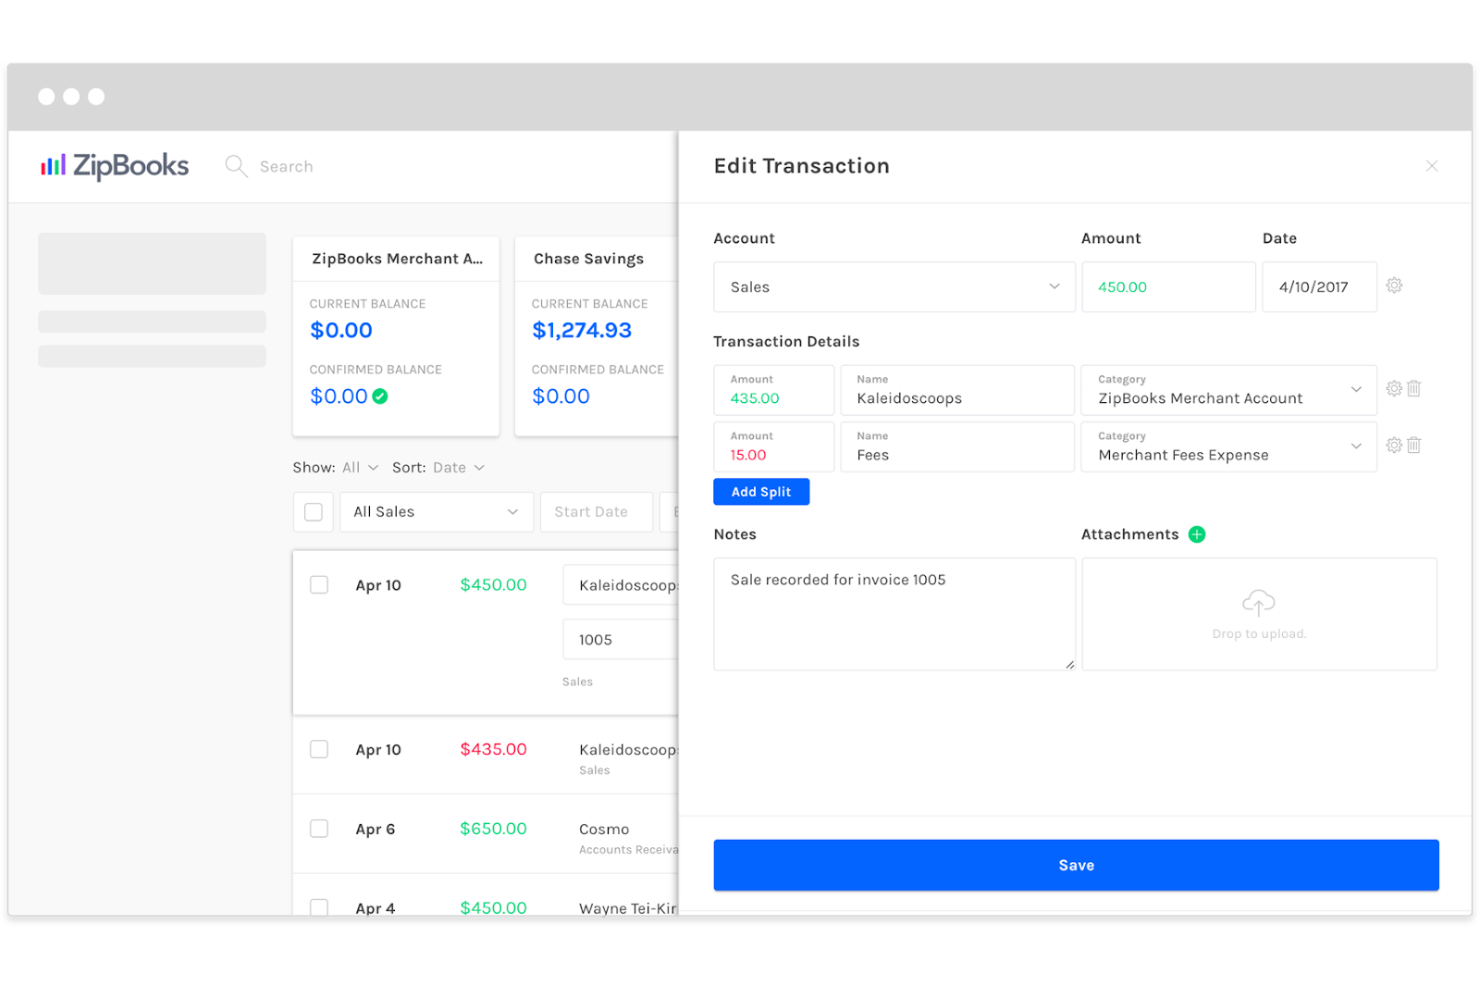Check the Apr 10 $450.00 transaction checkbox
The image size is (1480, 987).
point(319,584)
